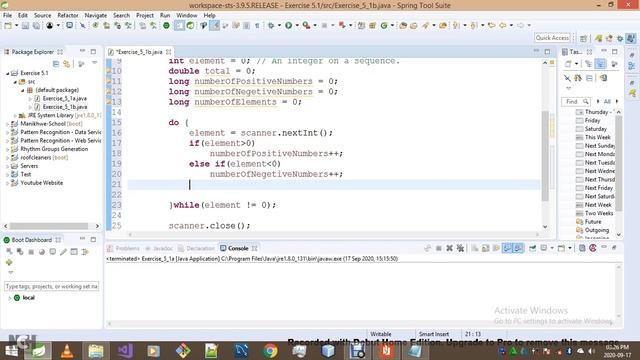Toggle the Scroll Lock icon in the Console toolbar
The width and height of the screenshot is (640, 360).
[485, 248]
